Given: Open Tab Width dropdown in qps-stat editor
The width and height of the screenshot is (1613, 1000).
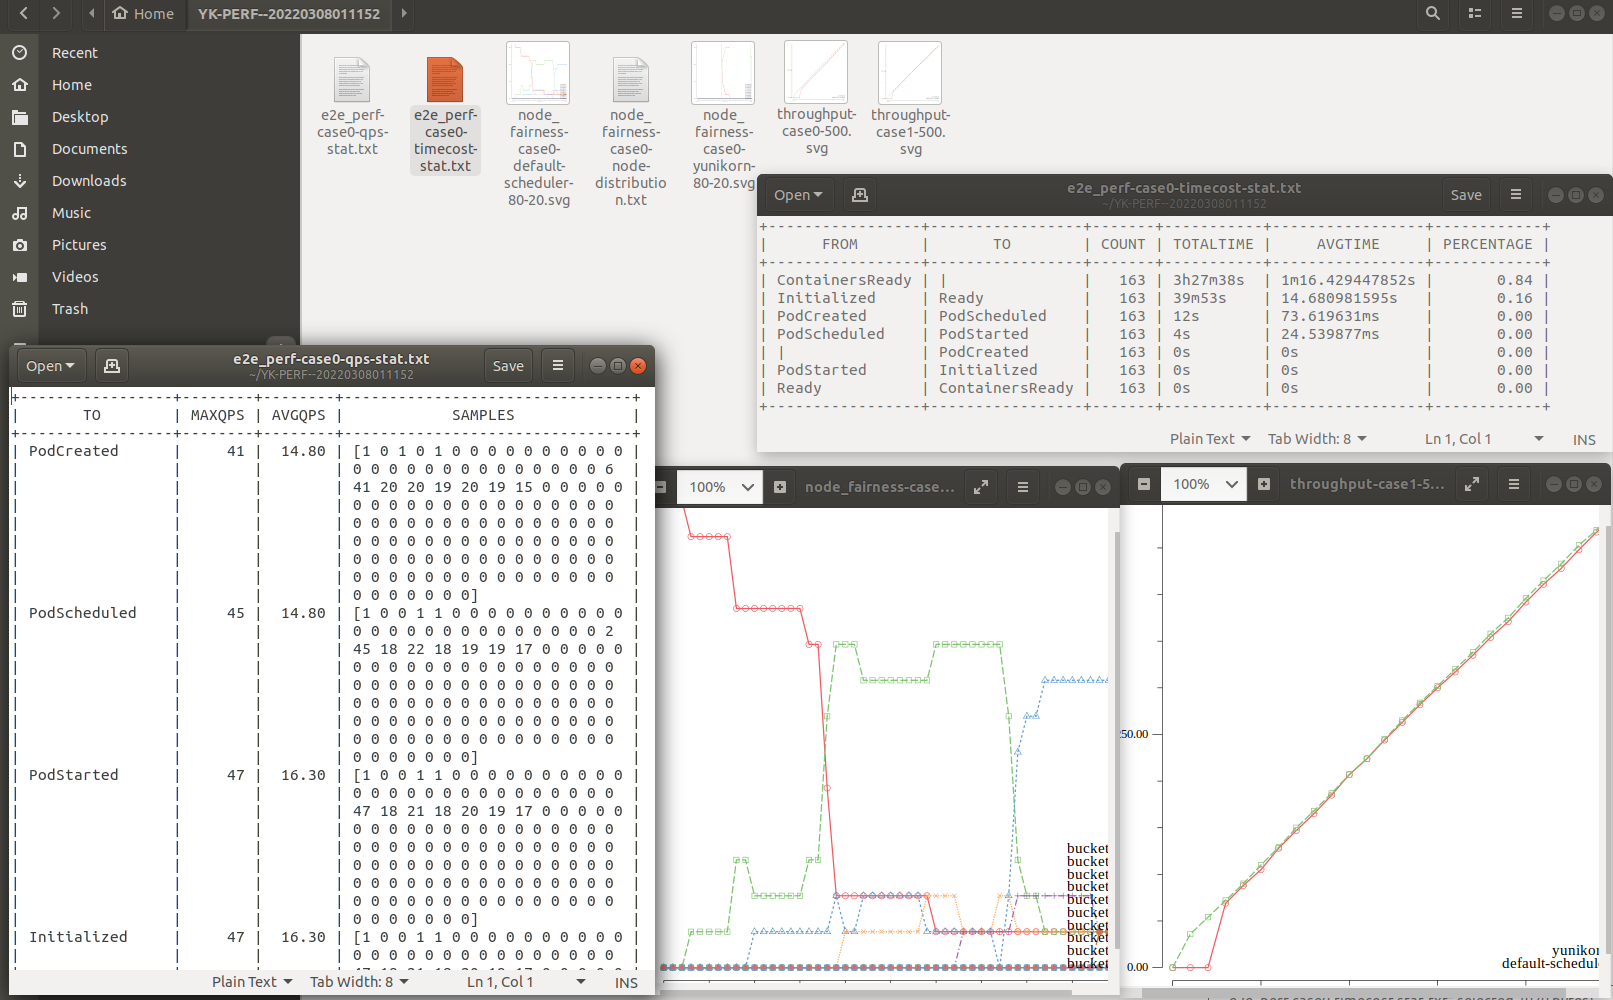Looking at the screenshot, I should (359, 982).
